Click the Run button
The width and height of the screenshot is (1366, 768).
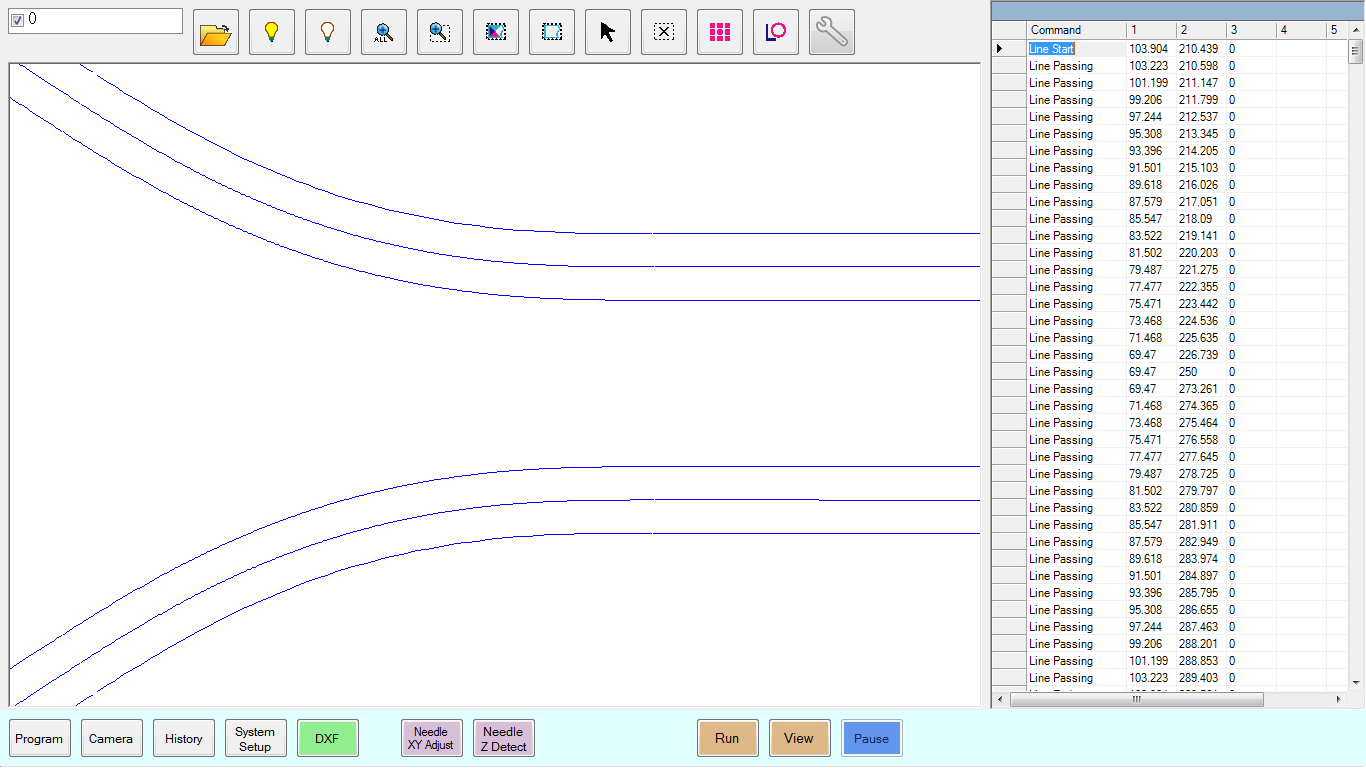pyautogui.click(x=727, y=739)
